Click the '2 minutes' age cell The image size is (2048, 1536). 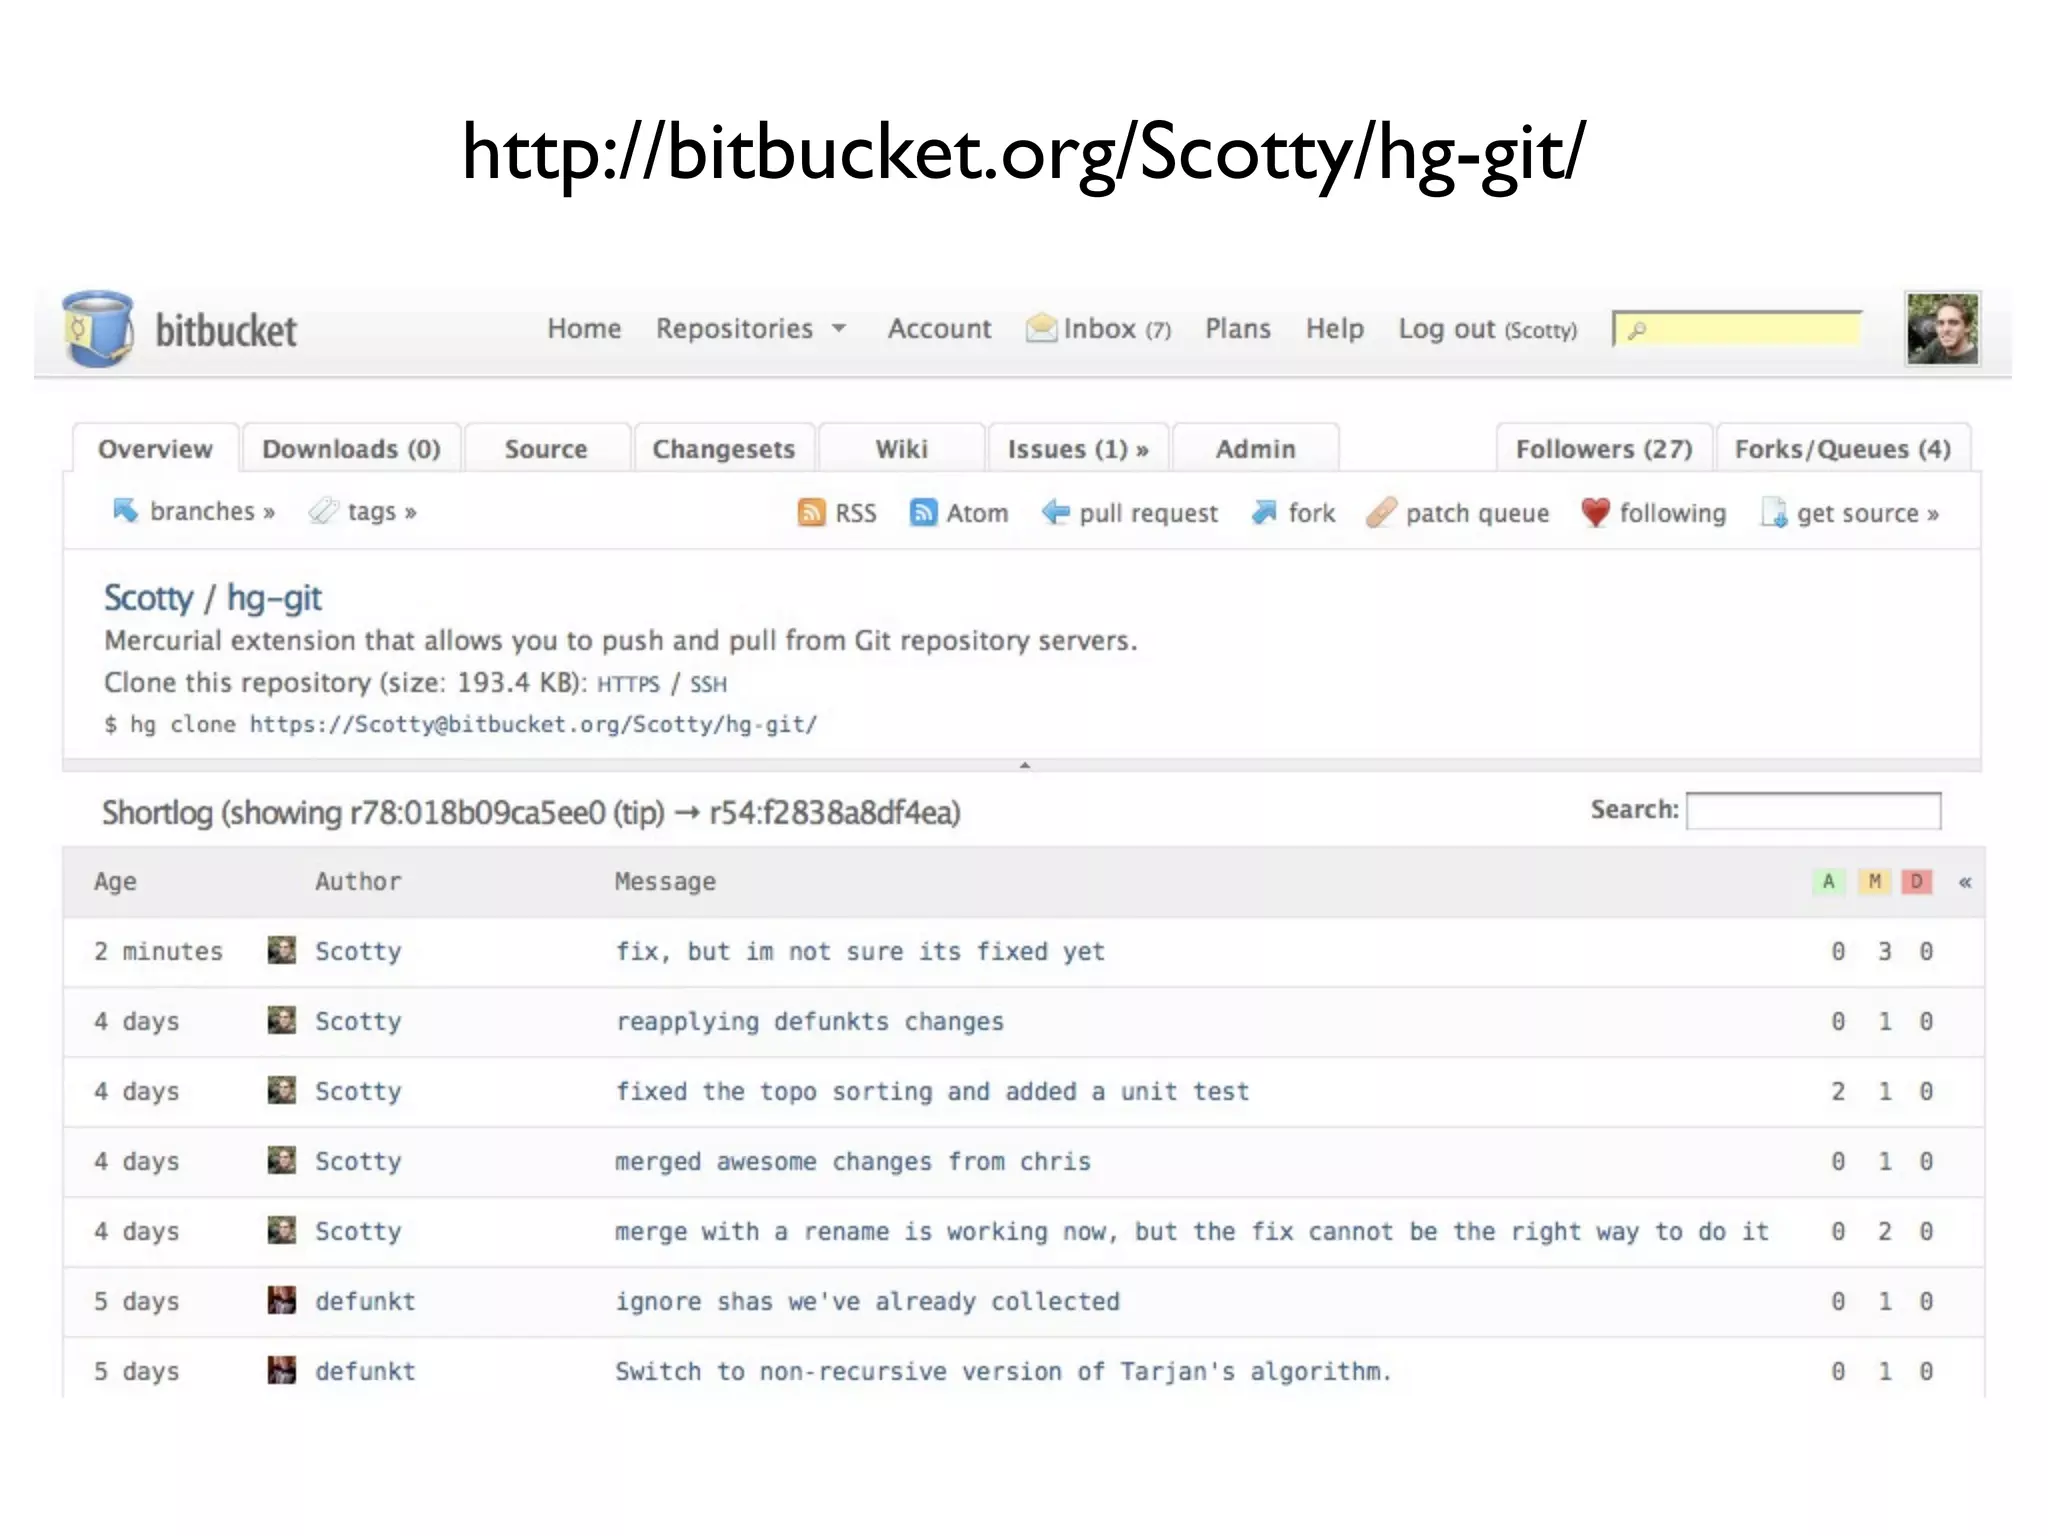pos(158,951)
